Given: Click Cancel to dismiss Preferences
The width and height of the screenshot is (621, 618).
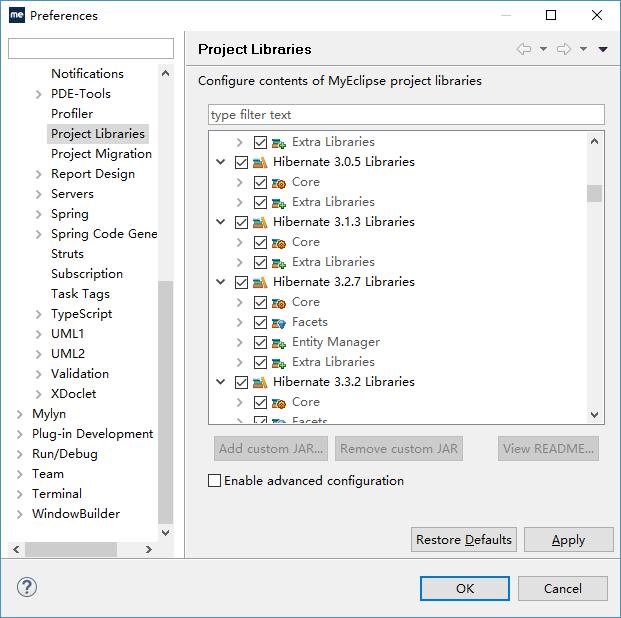Looking at the screenshot, I should click(x=563, y=588).
